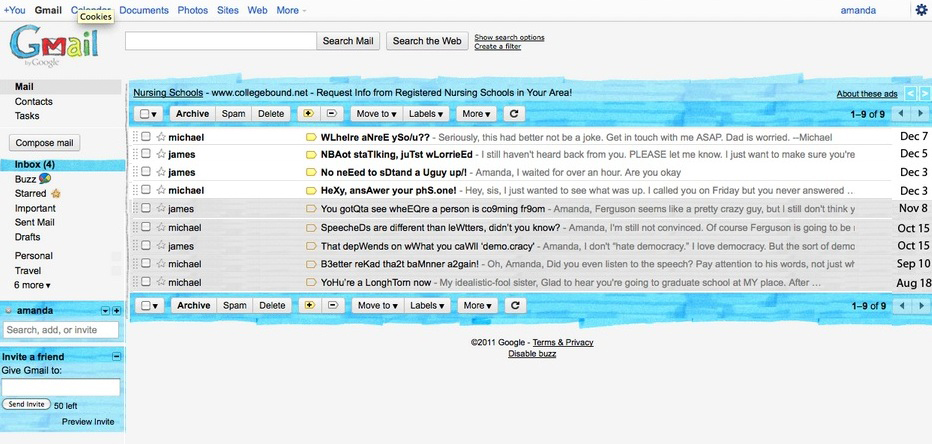Open the Inbox (4) folder
This screenshot has width=932, height=444.
35,164
